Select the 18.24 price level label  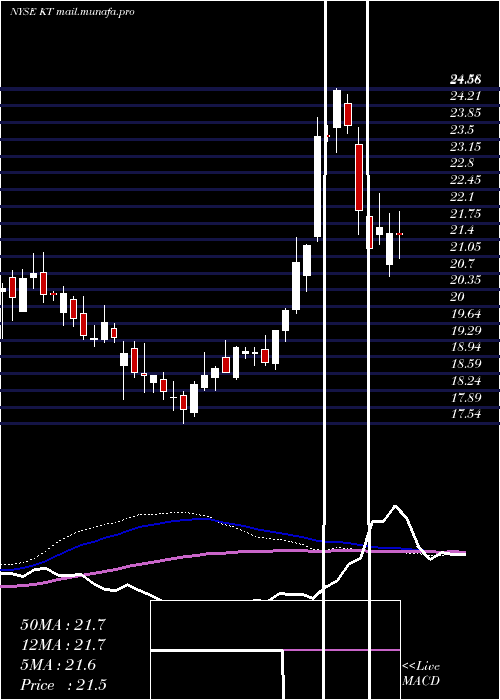click(465, 381)
